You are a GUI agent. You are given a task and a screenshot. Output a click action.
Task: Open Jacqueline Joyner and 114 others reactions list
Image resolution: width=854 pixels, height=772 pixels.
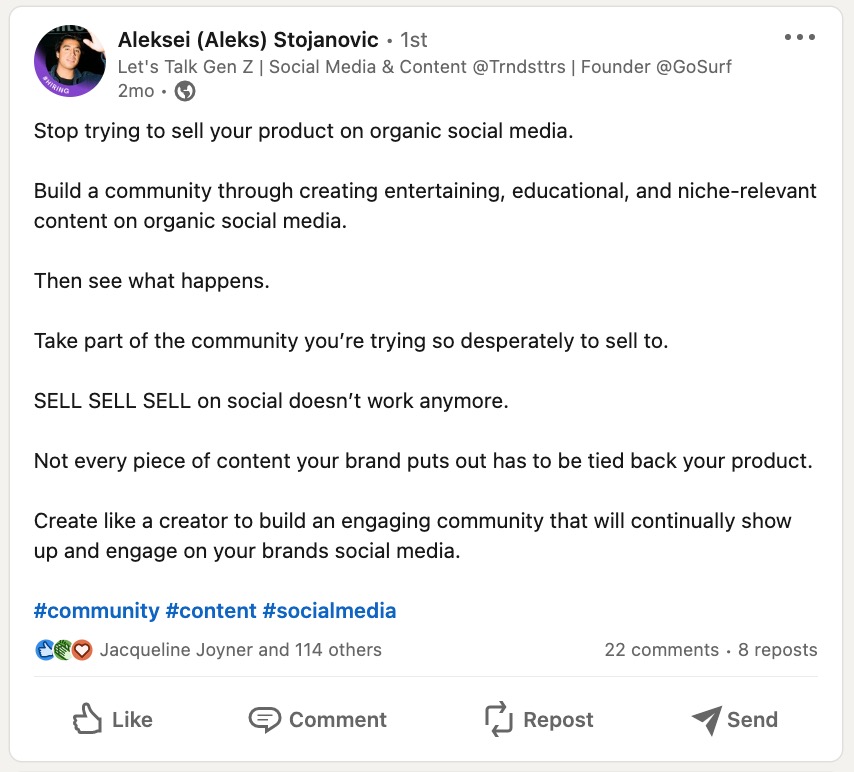240,649
